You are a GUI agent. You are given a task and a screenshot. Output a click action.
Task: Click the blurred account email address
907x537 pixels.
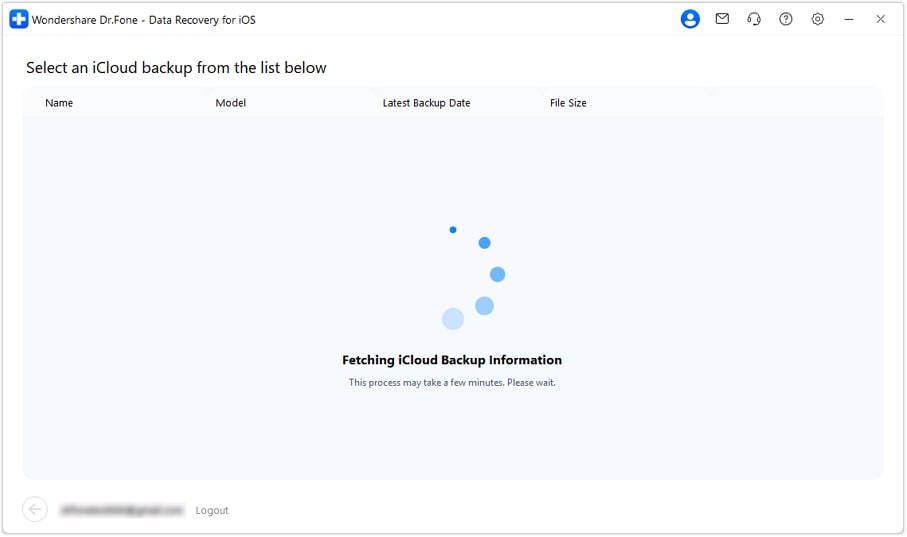click(x=122, y=510)
